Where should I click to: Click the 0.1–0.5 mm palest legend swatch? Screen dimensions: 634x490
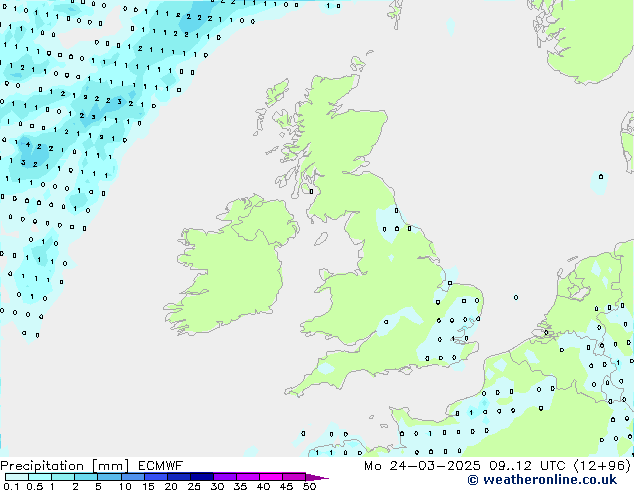[x=17, y=477]
